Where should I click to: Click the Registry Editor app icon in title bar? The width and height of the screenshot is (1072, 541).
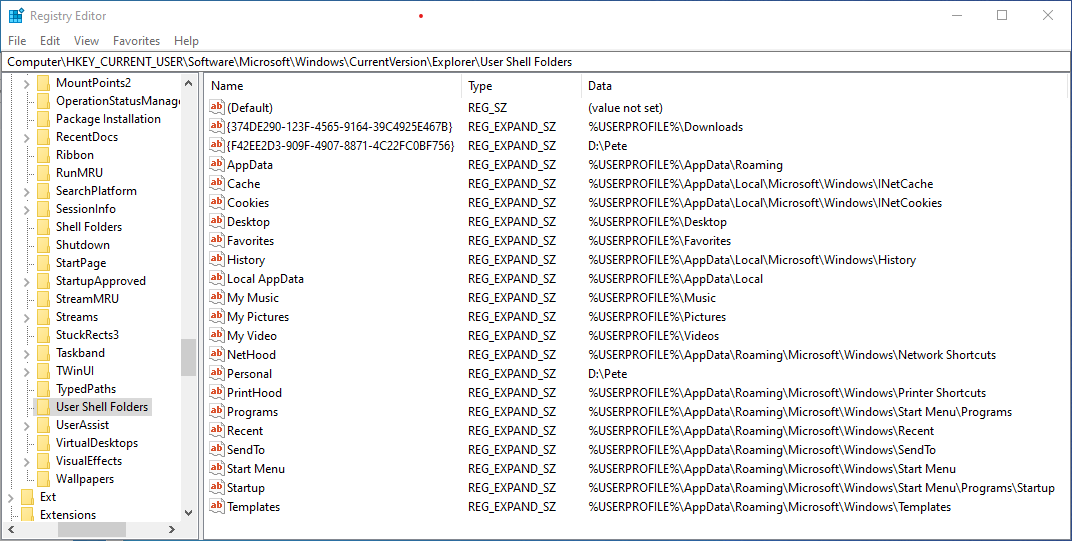coord(16,15)
